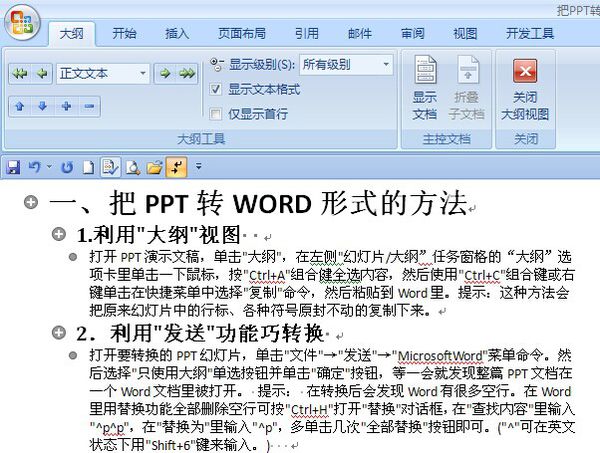
Task: Click body bullet of paragraph starting 打开要转换的
Action: coord(73,355)
